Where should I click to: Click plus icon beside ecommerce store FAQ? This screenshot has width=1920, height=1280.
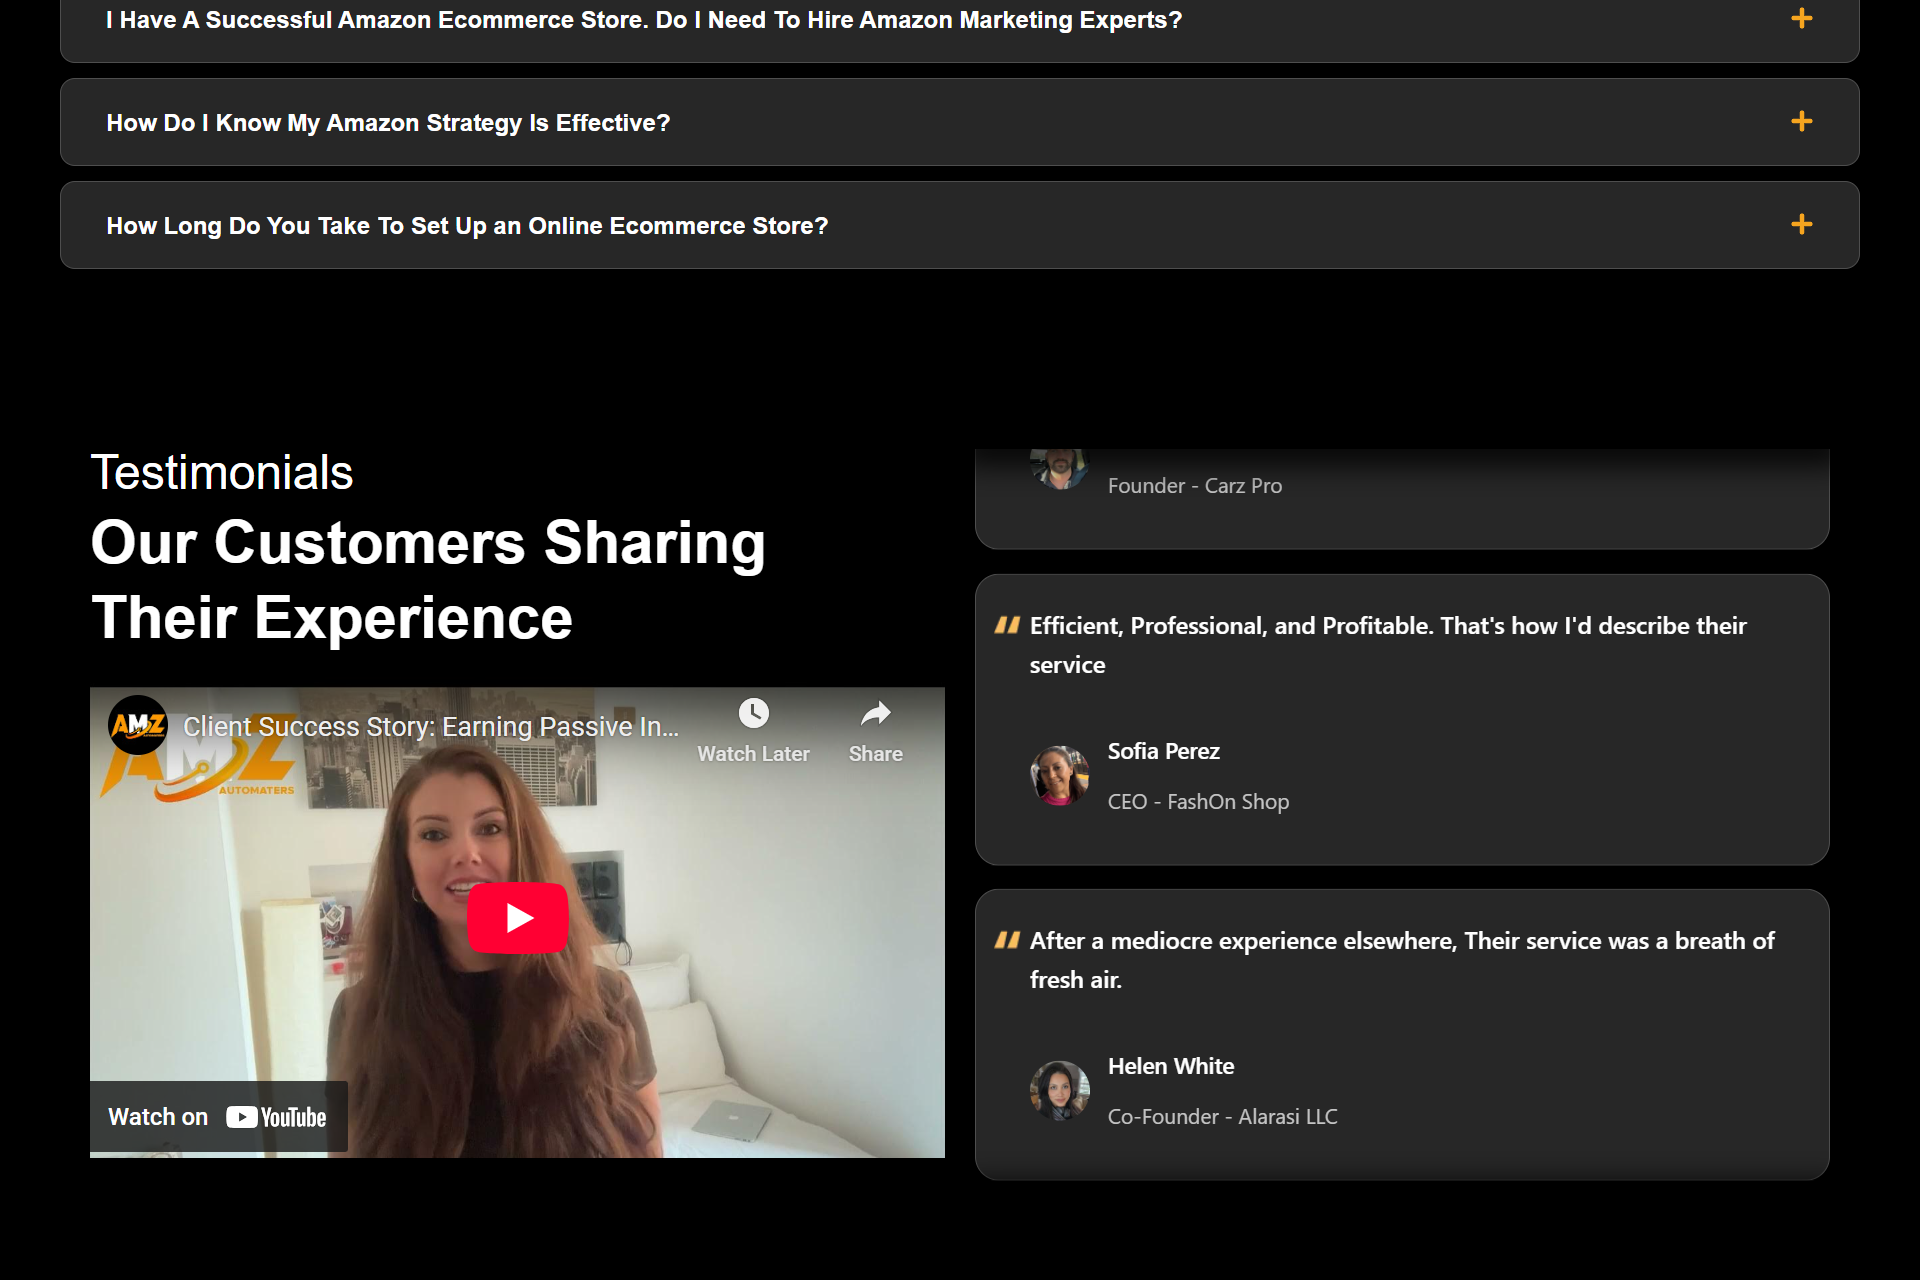1801,225
